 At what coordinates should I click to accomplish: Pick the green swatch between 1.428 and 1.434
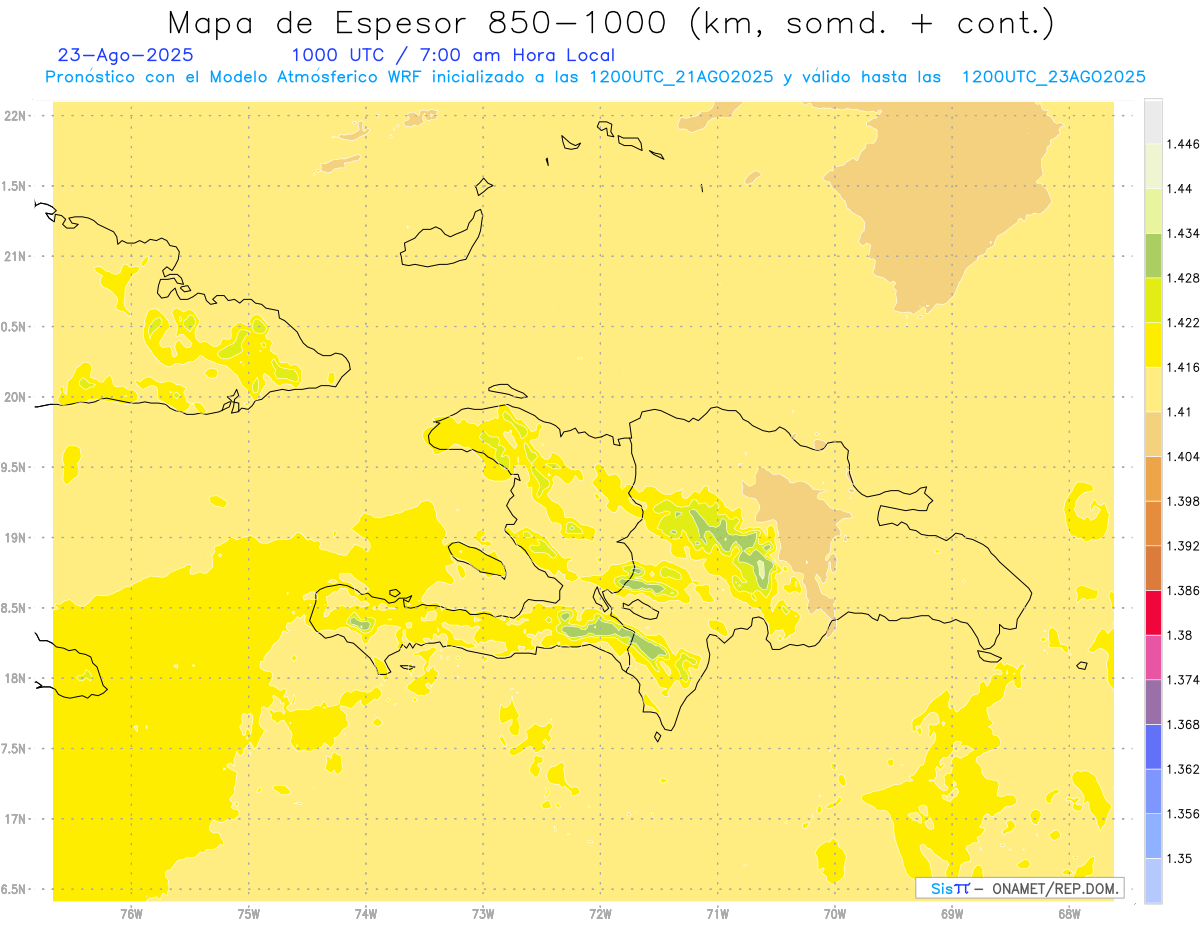tap(1153, 255)
